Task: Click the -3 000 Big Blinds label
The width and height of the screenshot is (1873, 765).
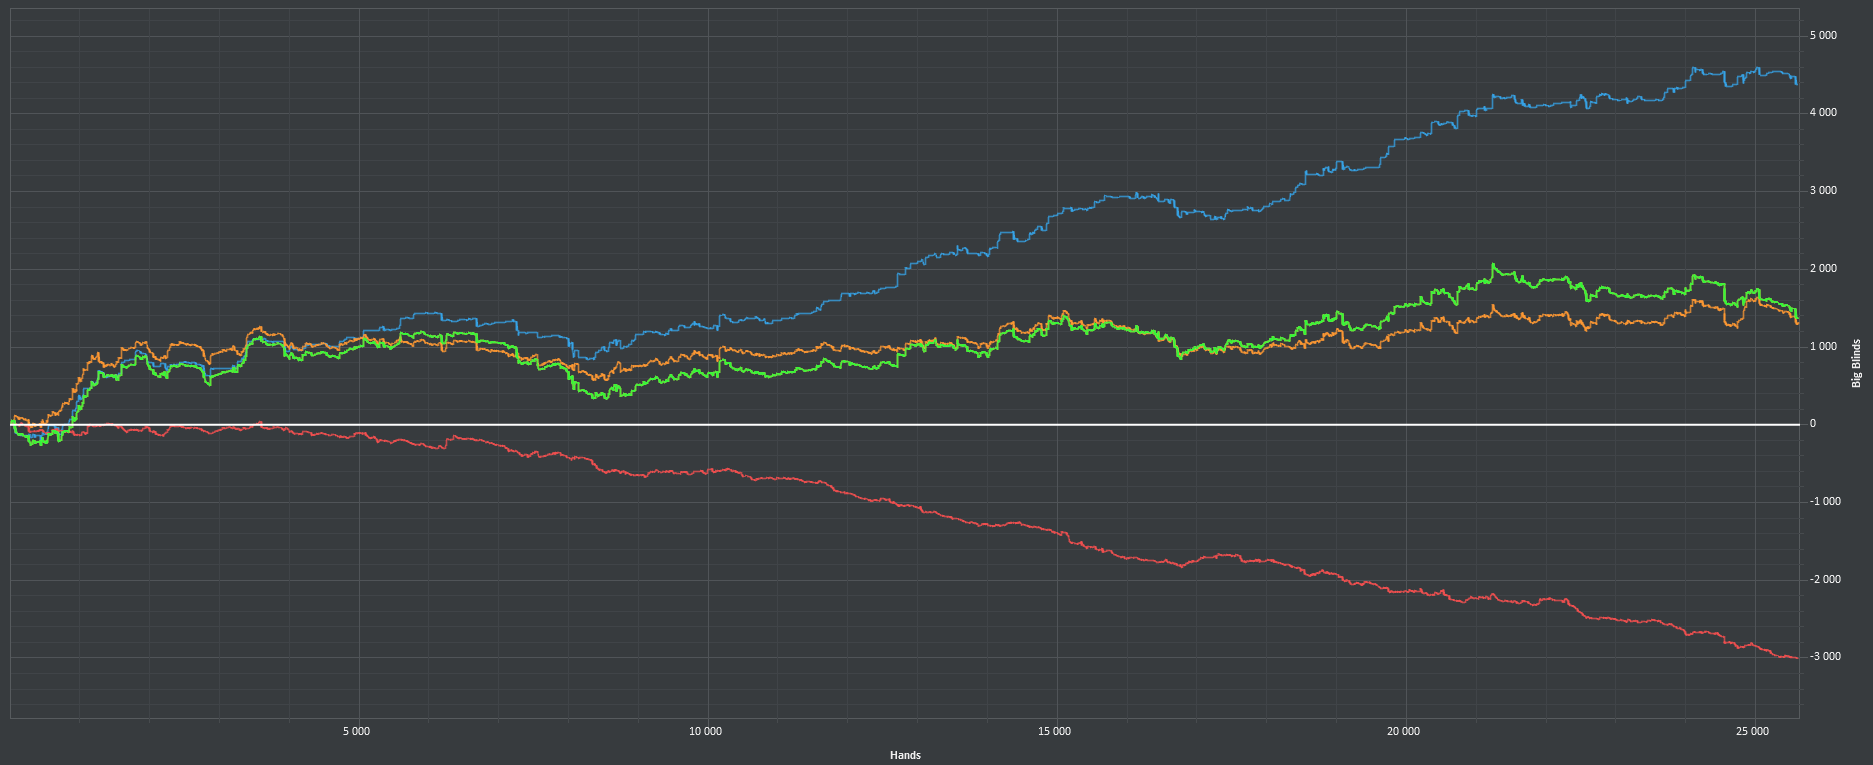Action: [x=1825, y=657]
